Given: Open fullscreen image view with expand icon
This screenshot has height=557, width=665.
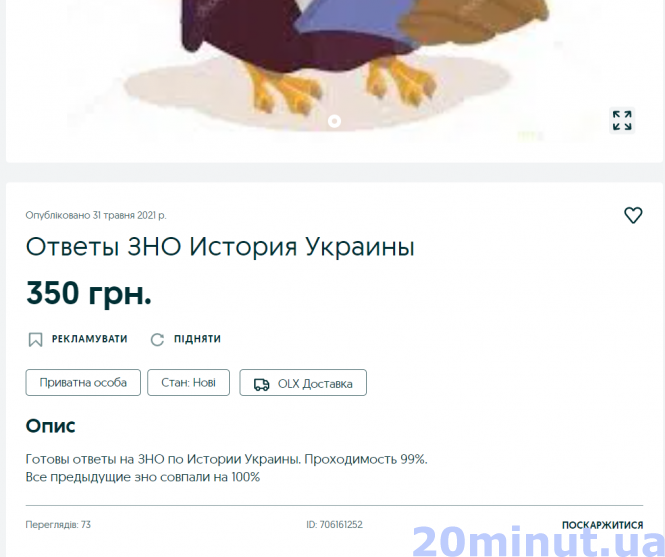Looking at the screenshot, I should tap(622, 120).
